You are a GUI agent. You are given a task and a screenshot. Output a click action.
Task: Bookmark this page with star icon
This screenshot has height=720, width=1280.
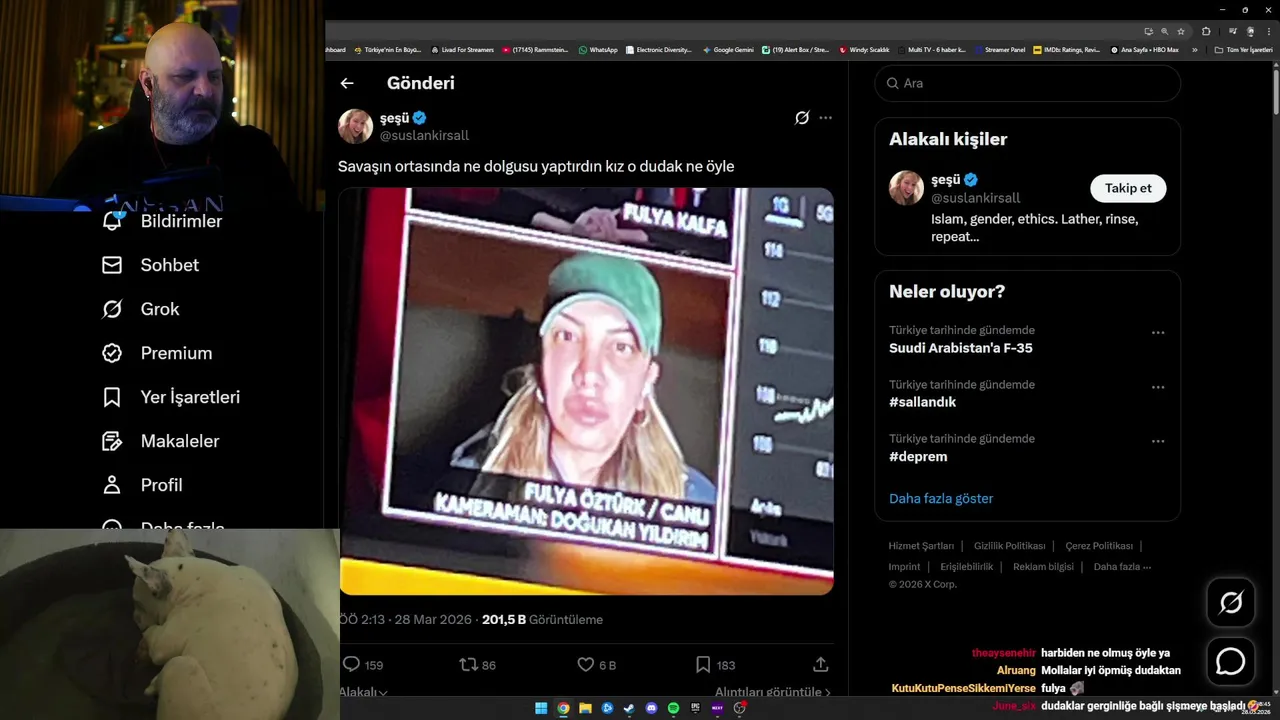click(x=1181, y=31)
